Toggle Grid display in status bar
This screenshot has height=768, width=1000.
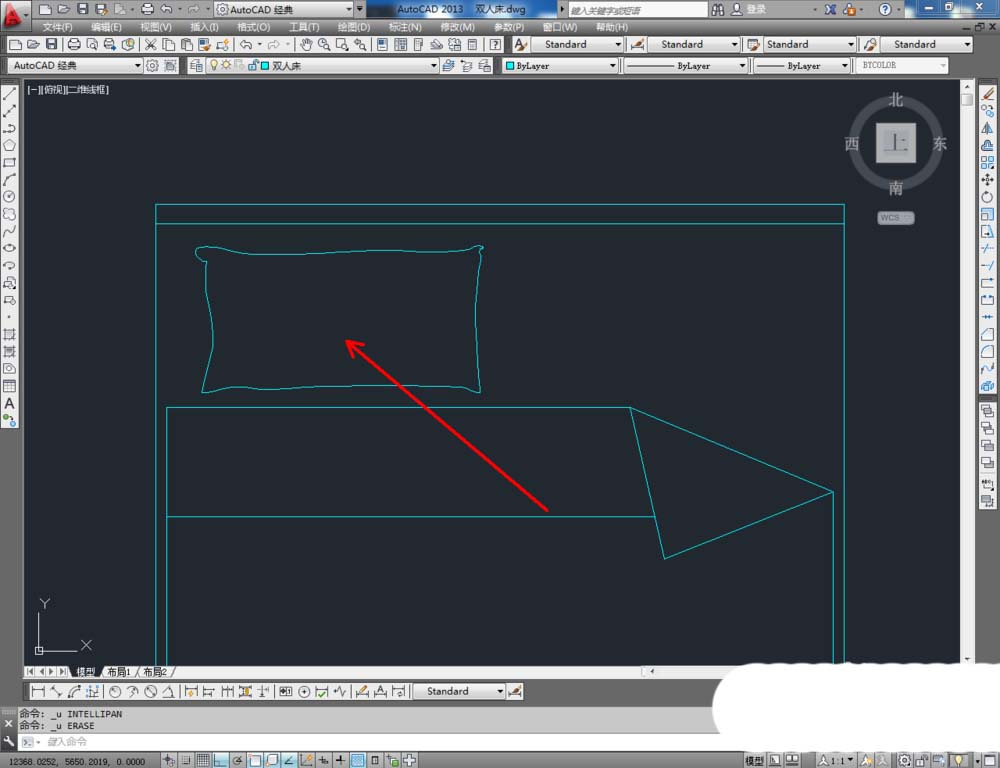[x=203, y=760]
